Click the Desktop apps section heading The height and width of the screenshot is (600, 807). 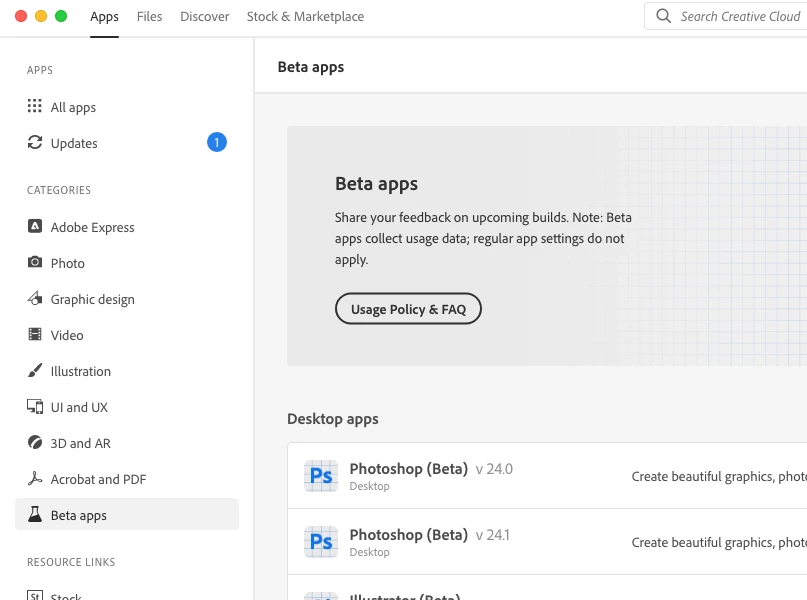pos(332,419)
